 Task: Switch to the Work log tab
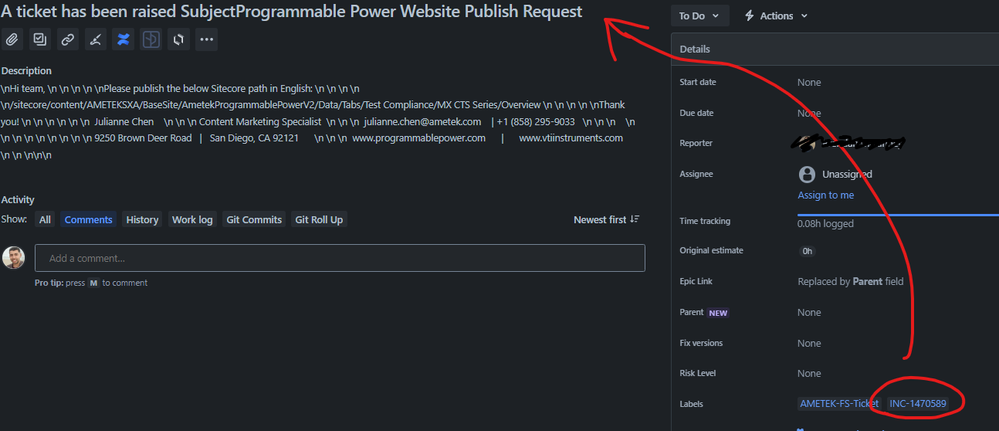coord(192,219)
